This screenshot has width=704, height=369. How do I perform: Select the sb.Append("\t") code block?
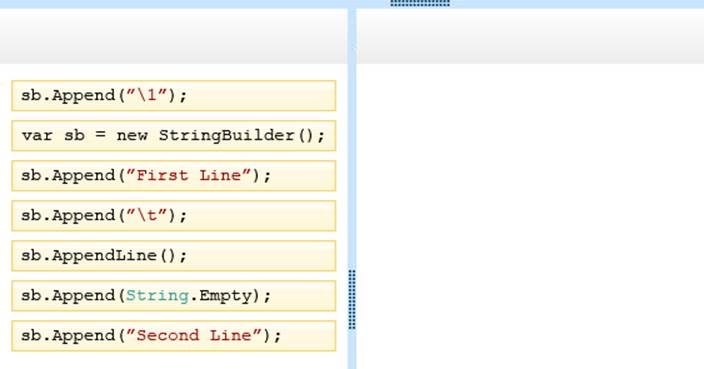point(174,215)
